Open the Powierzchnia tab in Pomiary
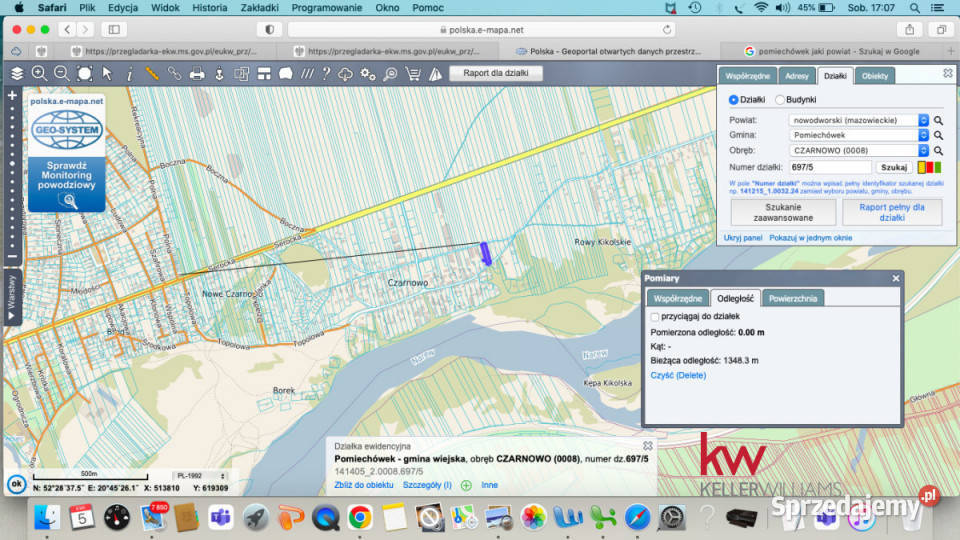Screen dimensions: 960x540 pos(793,298)
